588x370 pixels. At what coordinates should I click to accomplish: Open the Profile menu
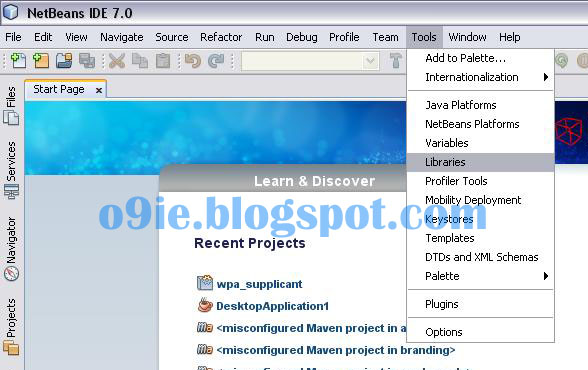(x=344, y=37)
